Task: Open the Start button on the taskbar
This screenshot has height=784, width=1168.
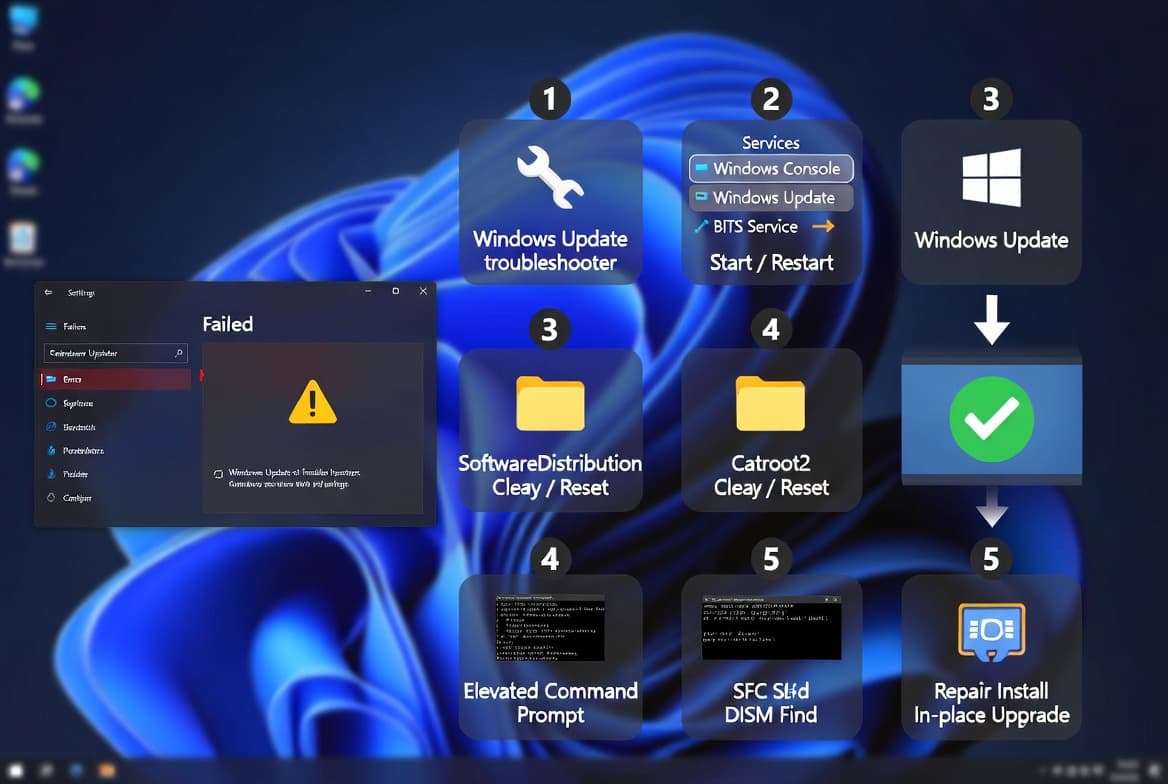Action: tap(16, 771)
